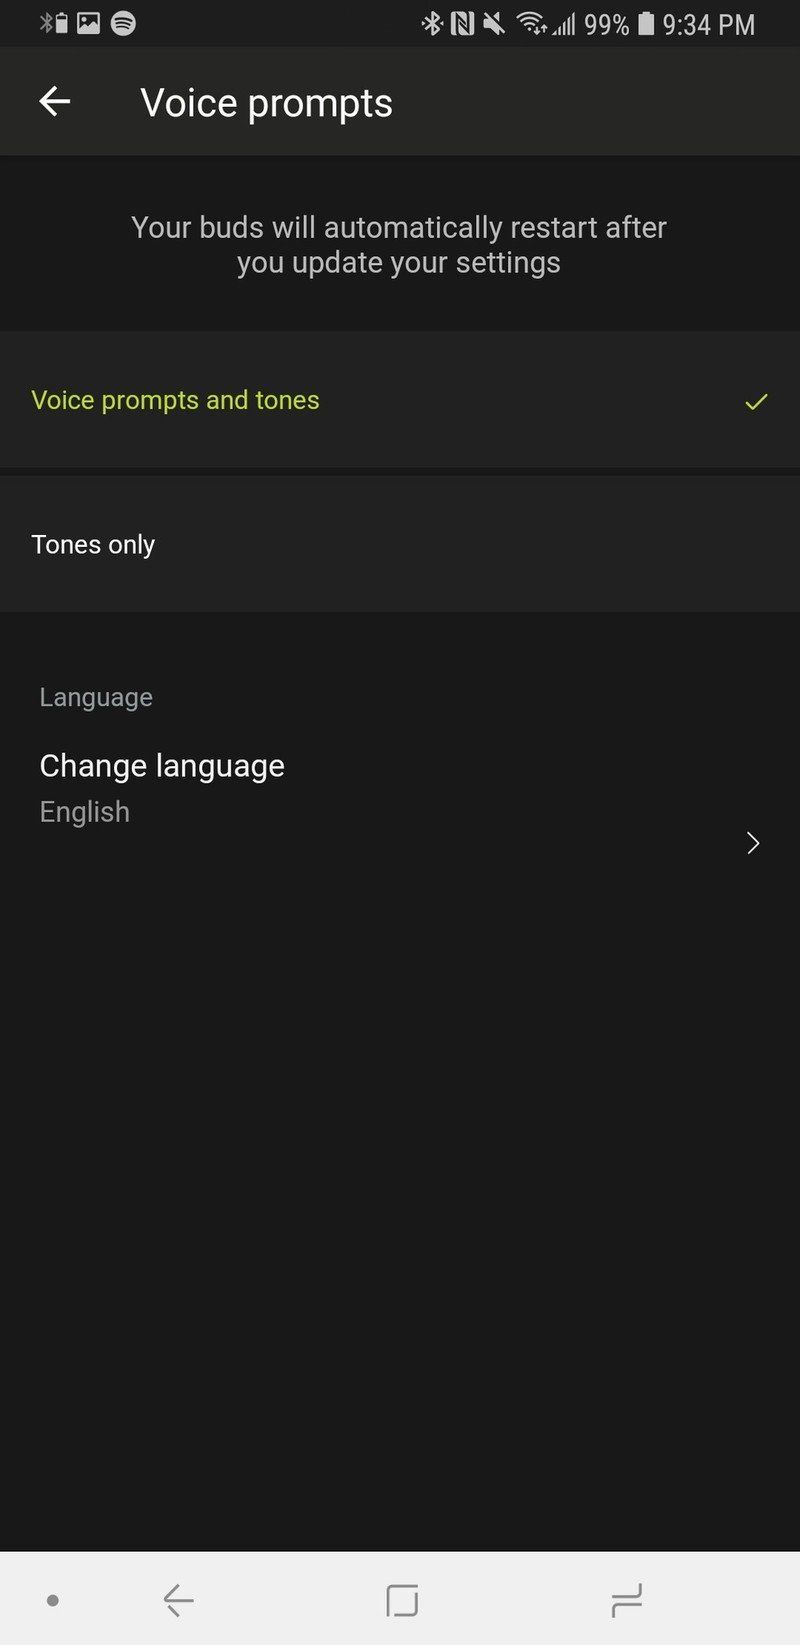
Task: Tap the back arrow in the header
Action: pyautogui.click(x=54, y=102)
